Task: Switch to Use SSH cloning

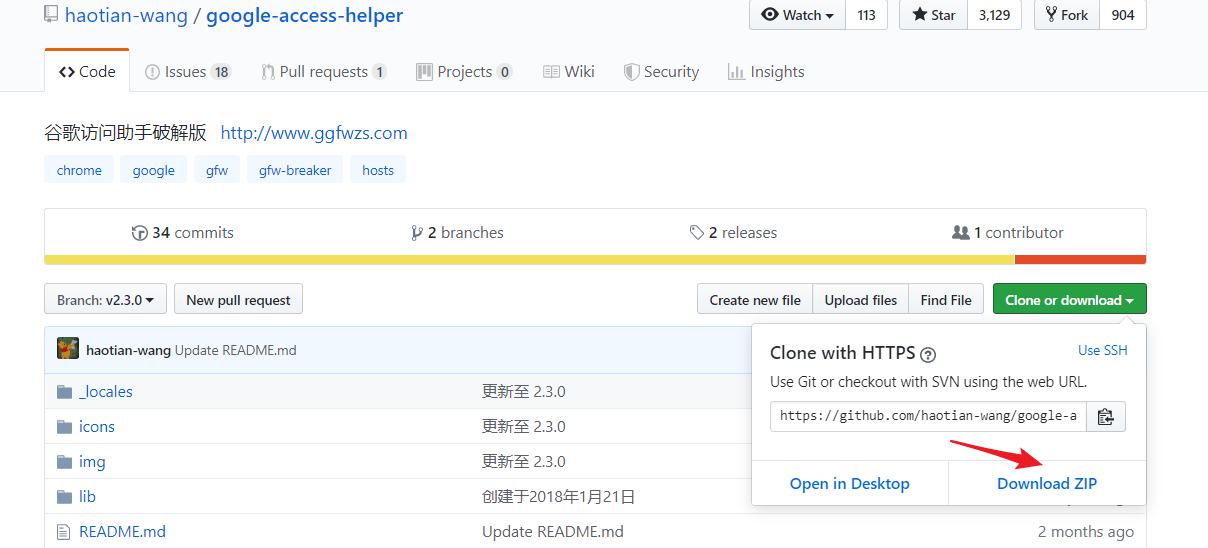Action: point(1102,350)
